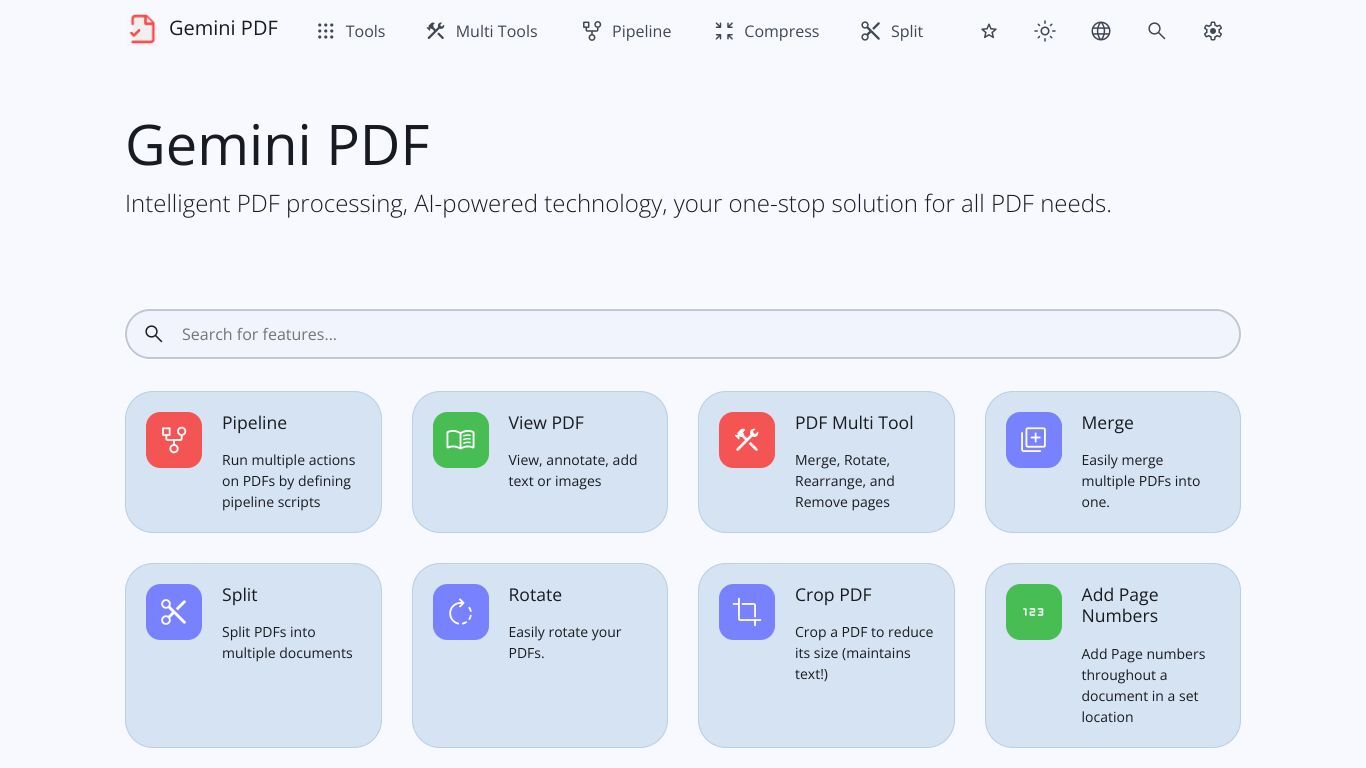Open Compress from the navbar
Image resolution: width=1366 pixels, height=768 pixels.
tap(767, 31)
